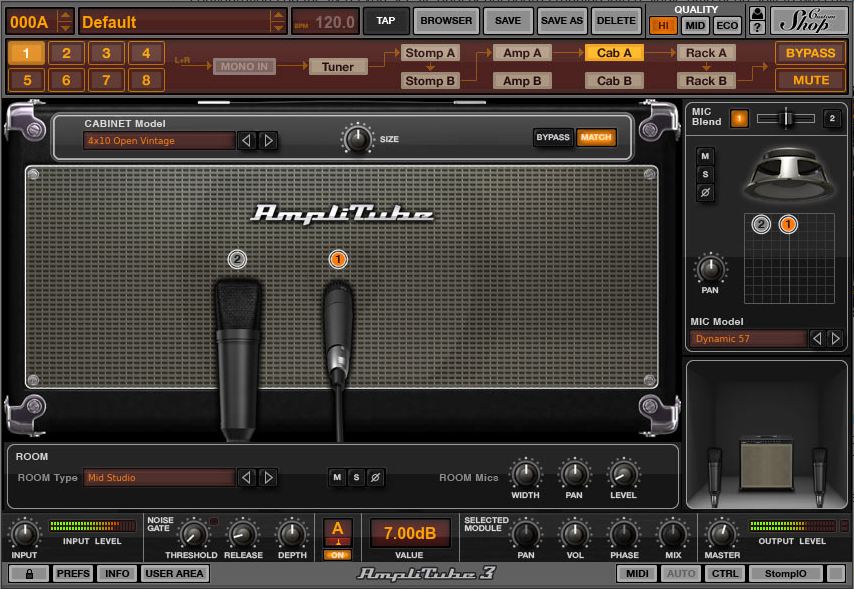Open the user profile icon near Custom Shop

click(x=757, y=13)
